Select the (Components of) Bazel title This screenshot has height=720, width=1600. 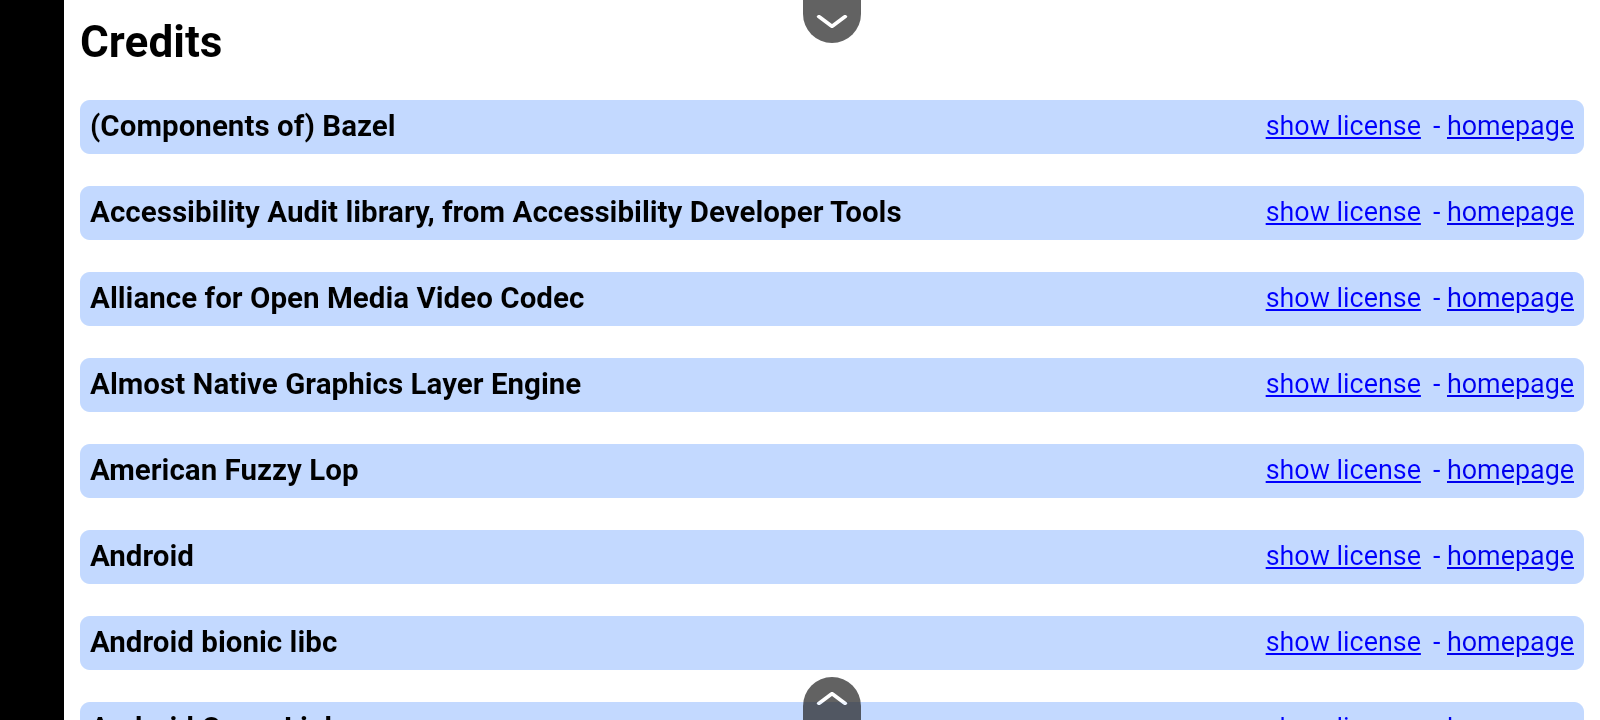tap(243, 126)
